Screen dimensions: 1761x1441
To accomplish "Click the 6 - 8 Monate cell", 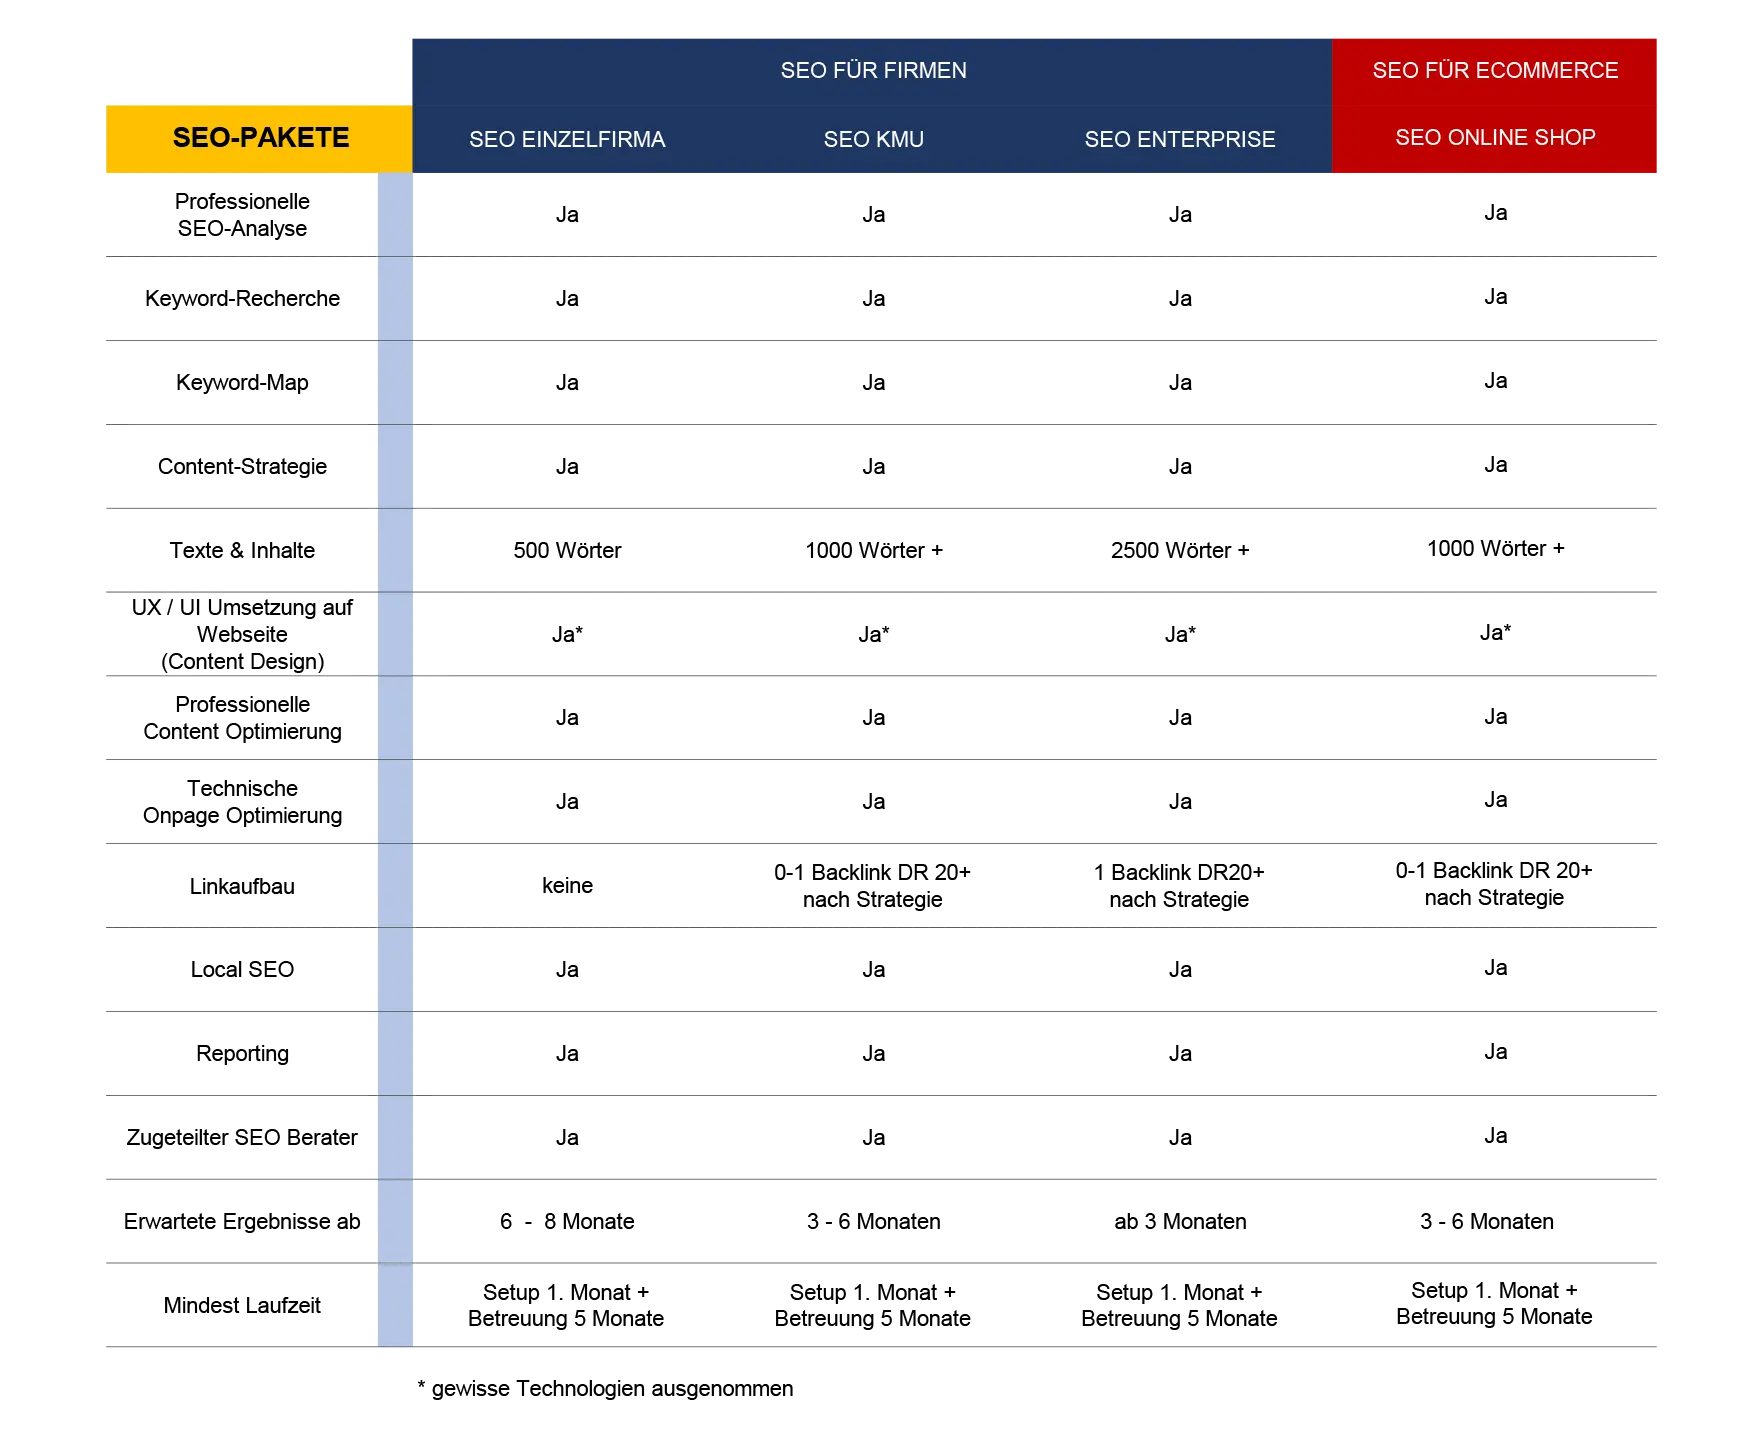I will coord(567,1222).
